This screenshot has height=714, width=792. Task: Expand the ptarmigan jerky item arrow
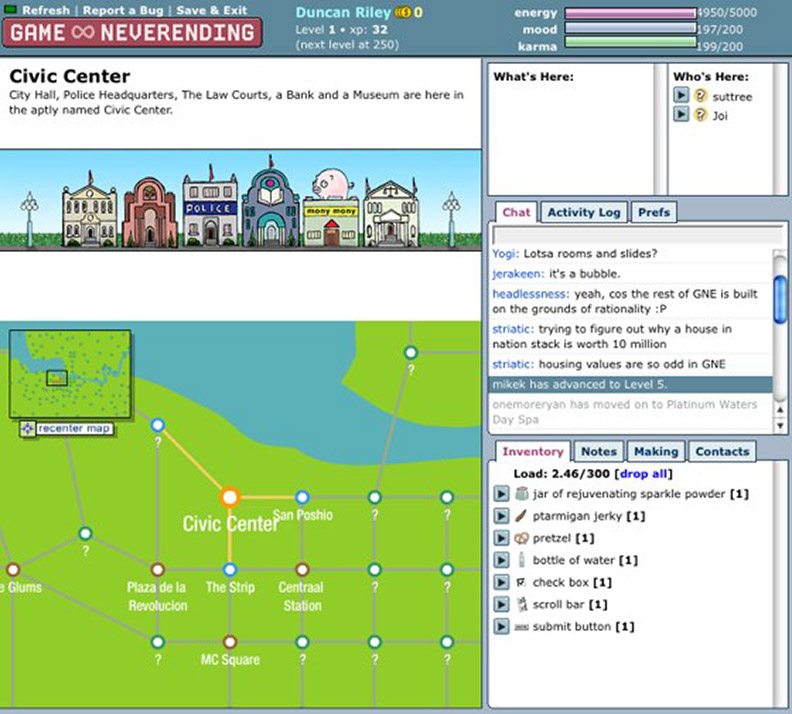tap(502, 516)
